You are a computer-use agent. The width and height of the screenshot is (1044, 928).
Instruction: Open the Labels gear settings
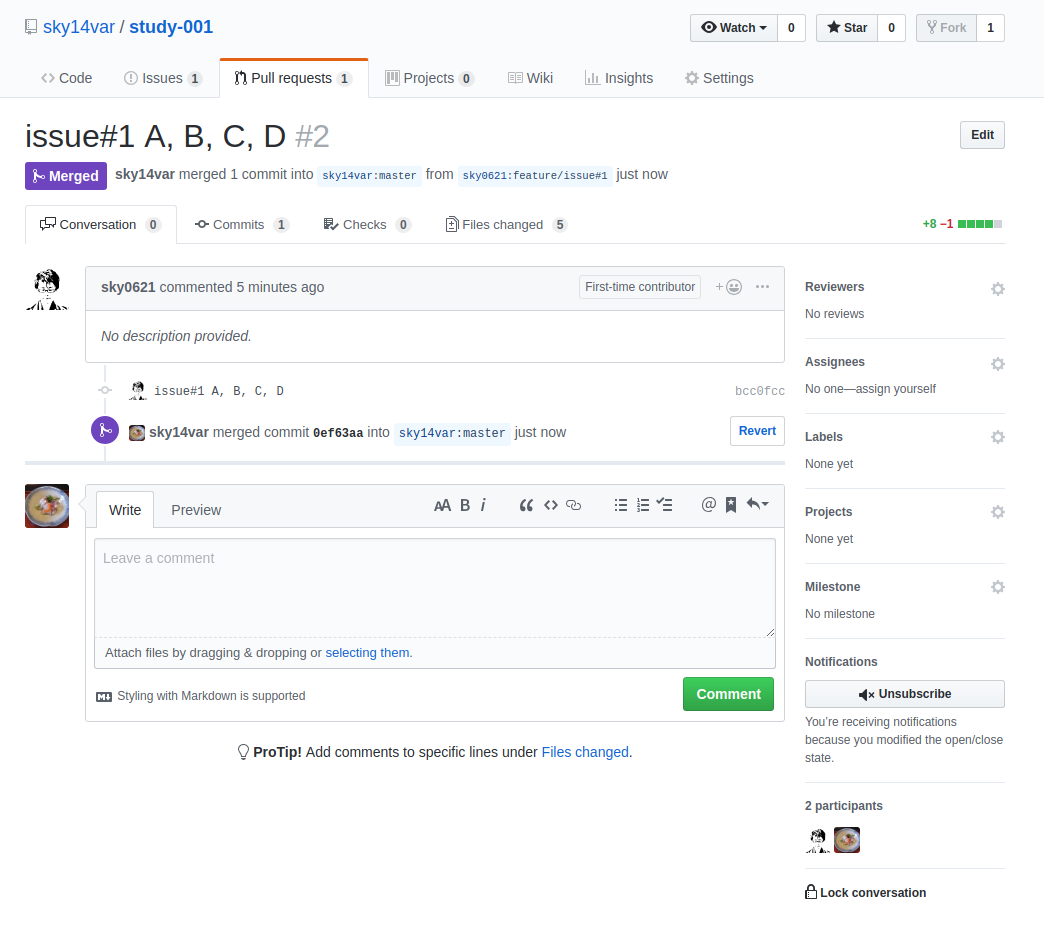pyautogui.click(x=997, y=437)
